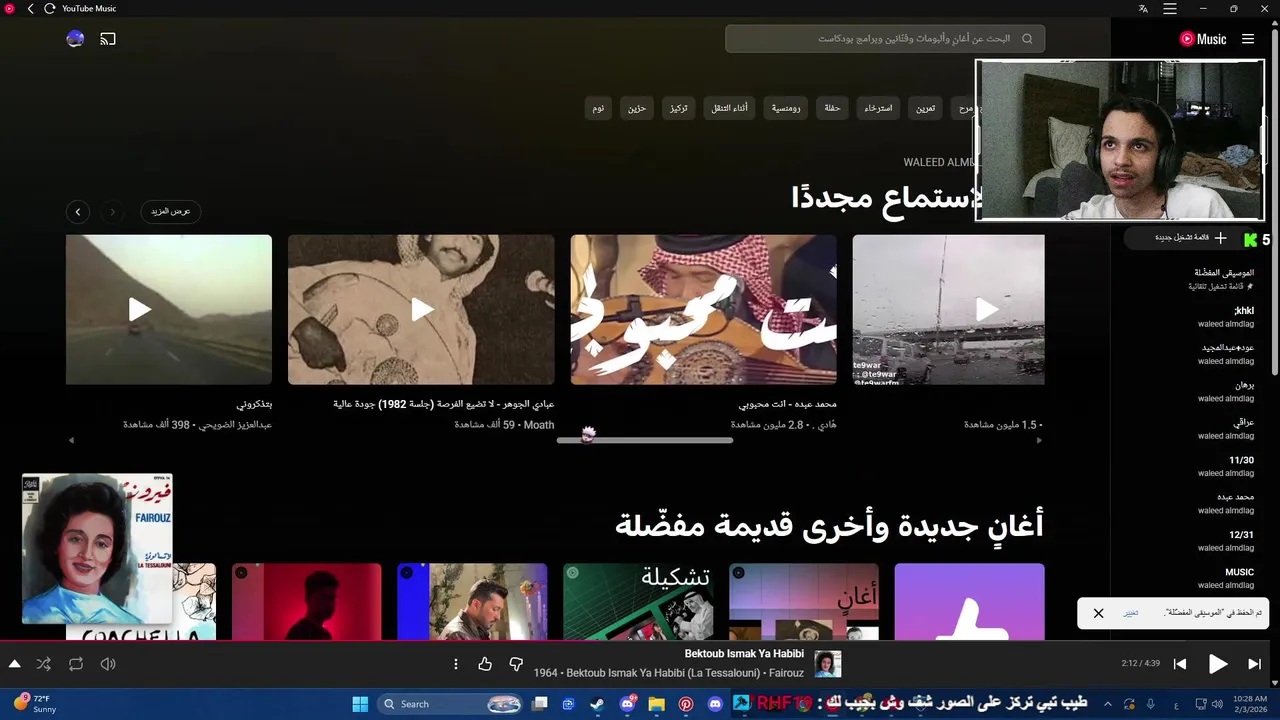Click the small album thumbnail in the player bar

pos(828,664)
